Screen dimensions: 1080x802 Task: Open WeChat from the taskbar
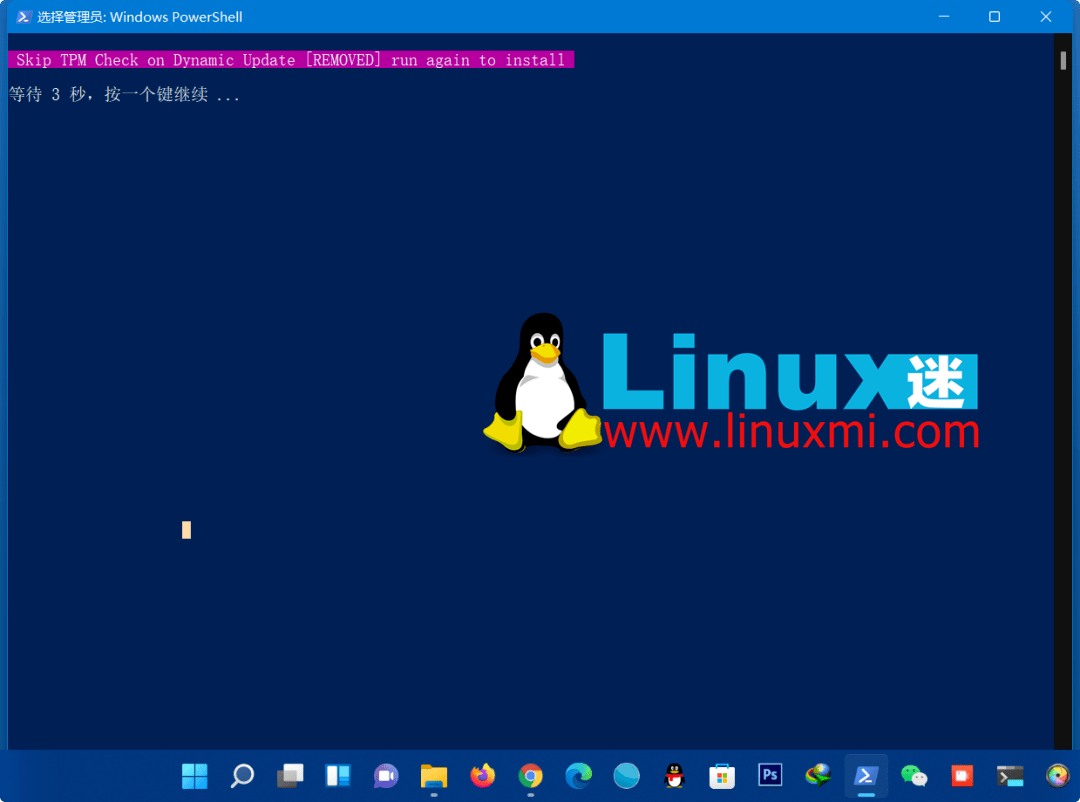click(914, 776)
